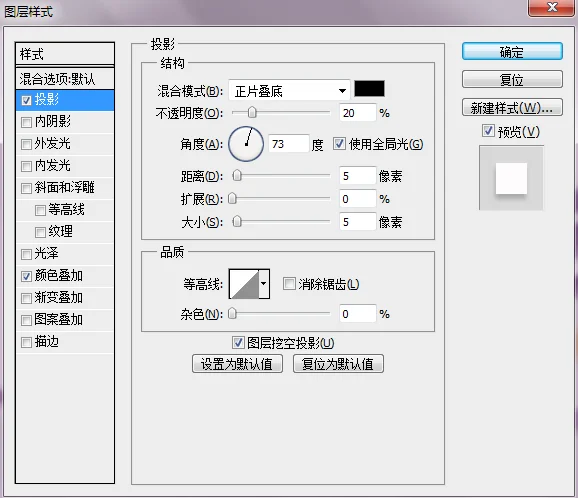The height and width of the screenshot is (498, 578).
Task: Enable the 渐变叠加 checkbox
Action: click(x=26, y=298)
